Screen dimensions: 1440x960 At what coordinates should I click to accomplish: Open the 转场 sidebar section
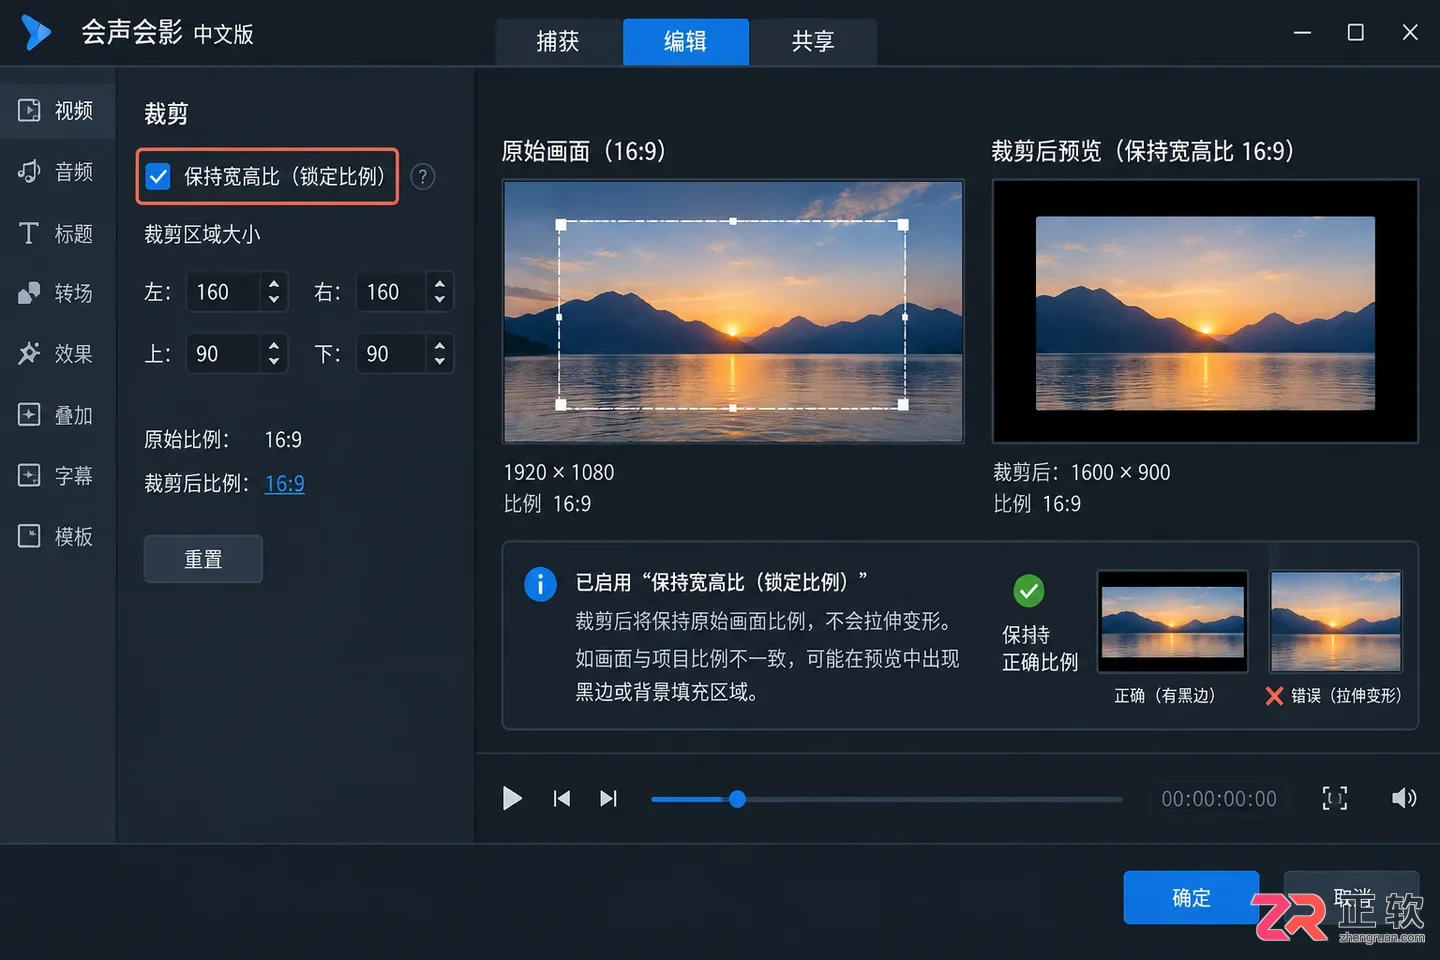coord(57,293)
